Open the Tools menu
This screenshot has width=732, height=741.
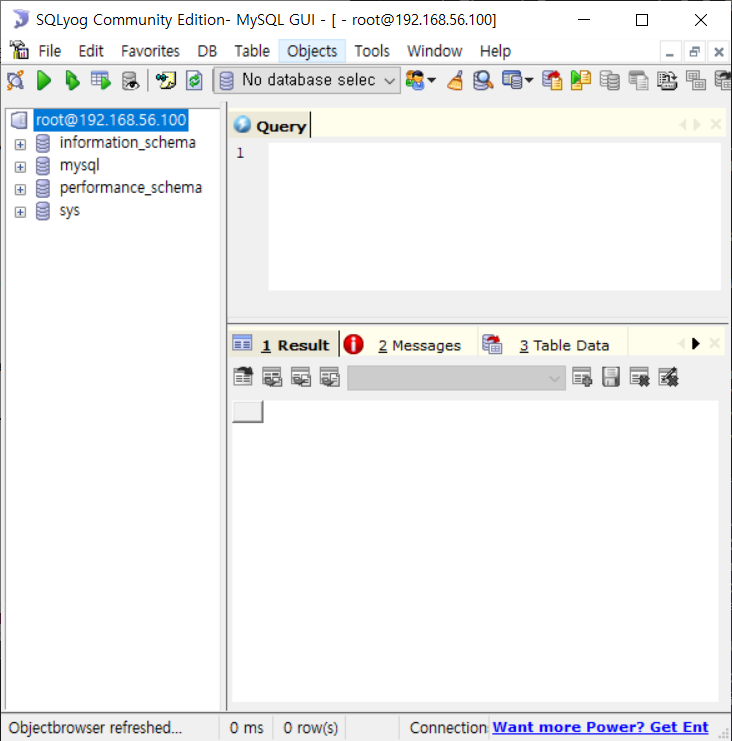pyautogui.click(x=372, y=51)
